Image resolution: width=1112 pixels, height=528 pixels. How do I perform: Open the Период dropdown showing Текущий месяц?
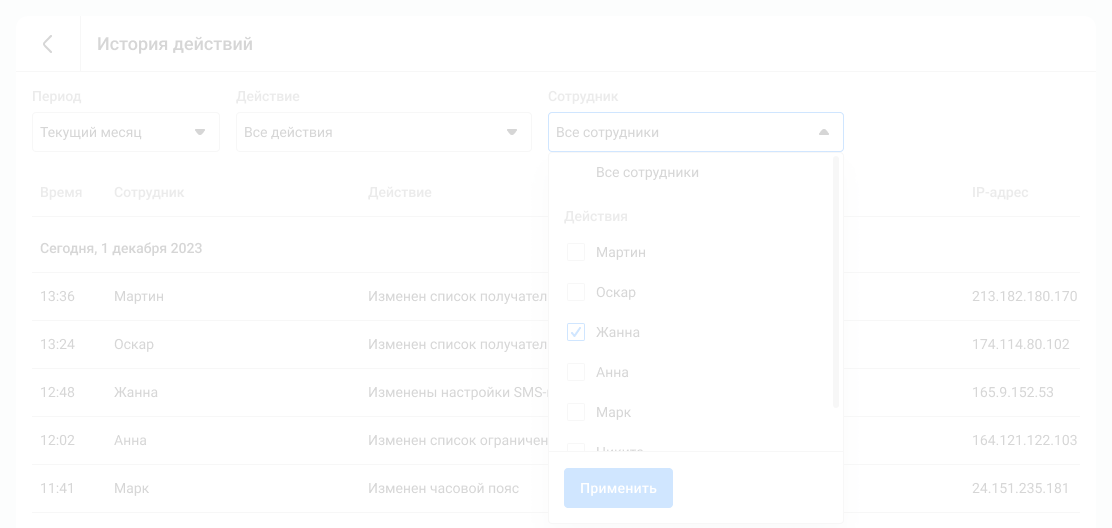tap(126, 132)
